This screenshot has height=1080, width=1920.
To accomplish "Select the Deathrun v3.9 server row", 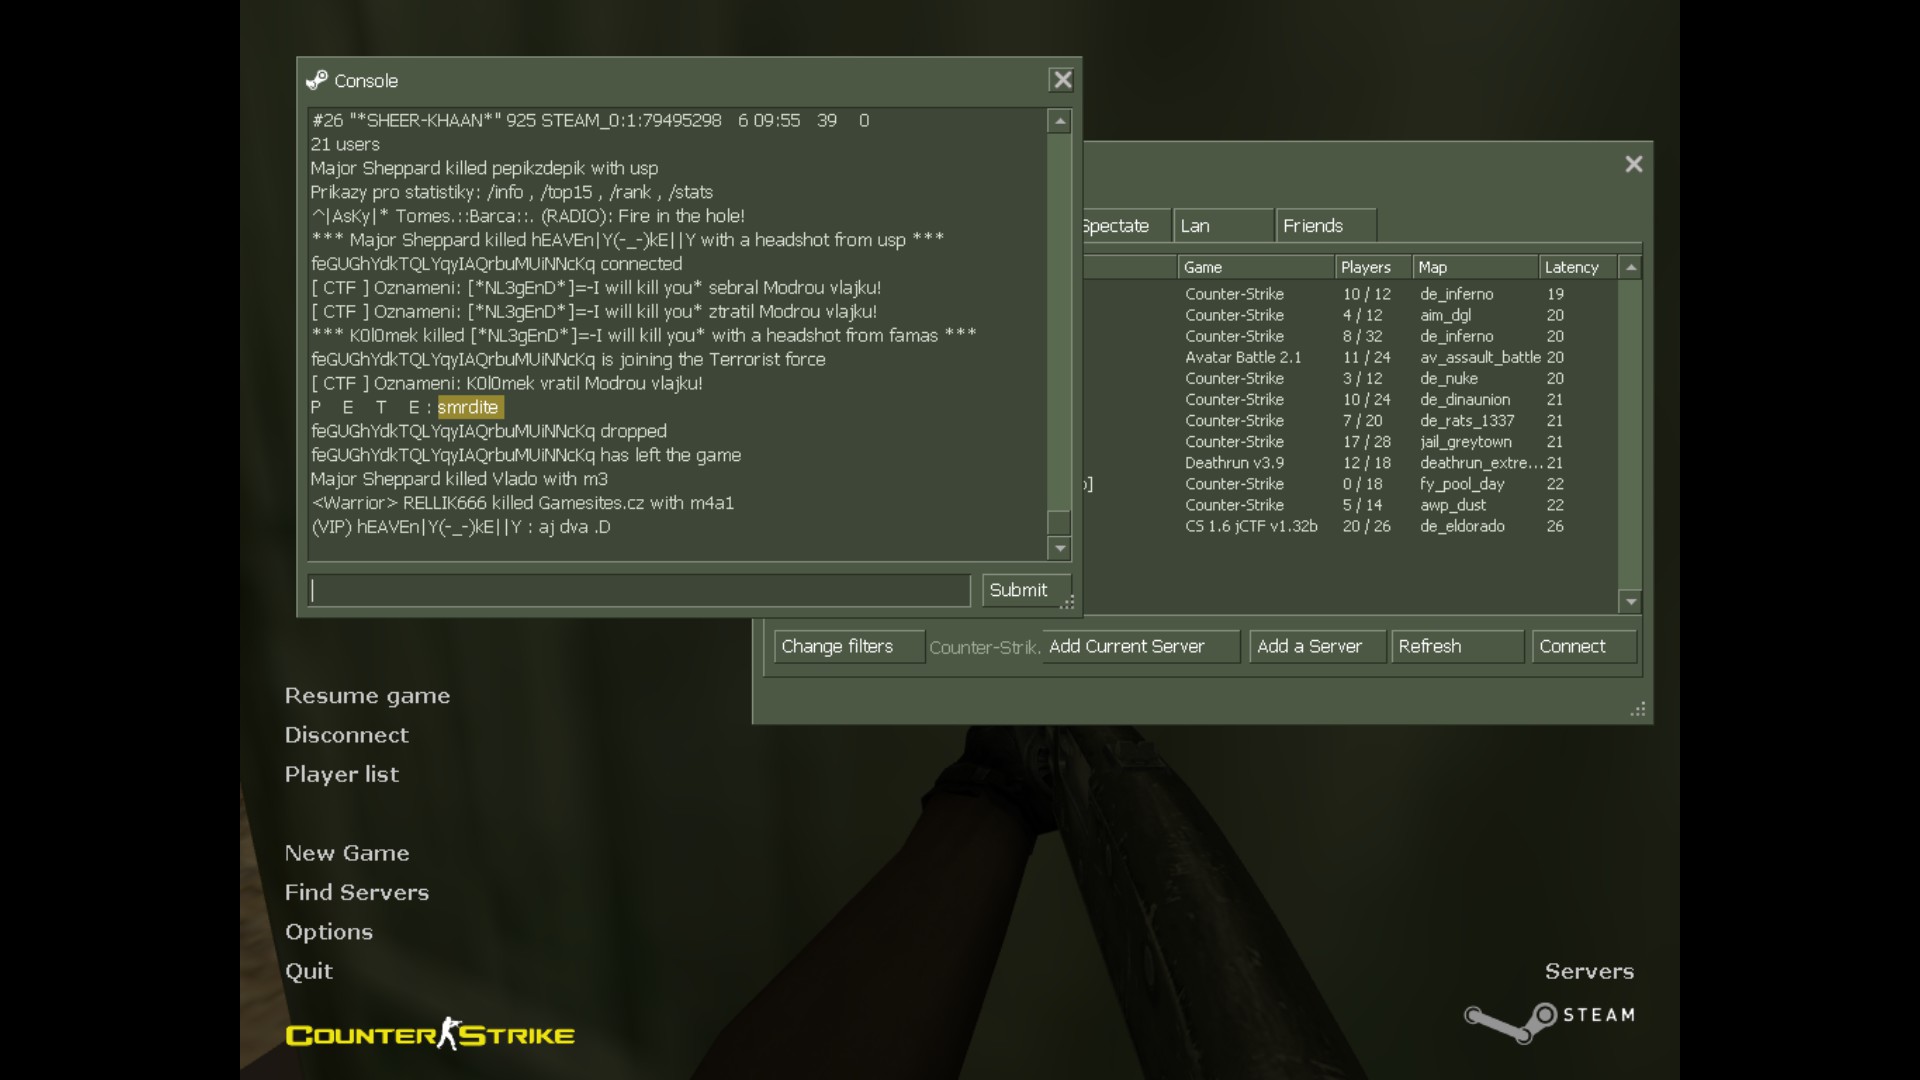I will click(x=1350, y=463).
